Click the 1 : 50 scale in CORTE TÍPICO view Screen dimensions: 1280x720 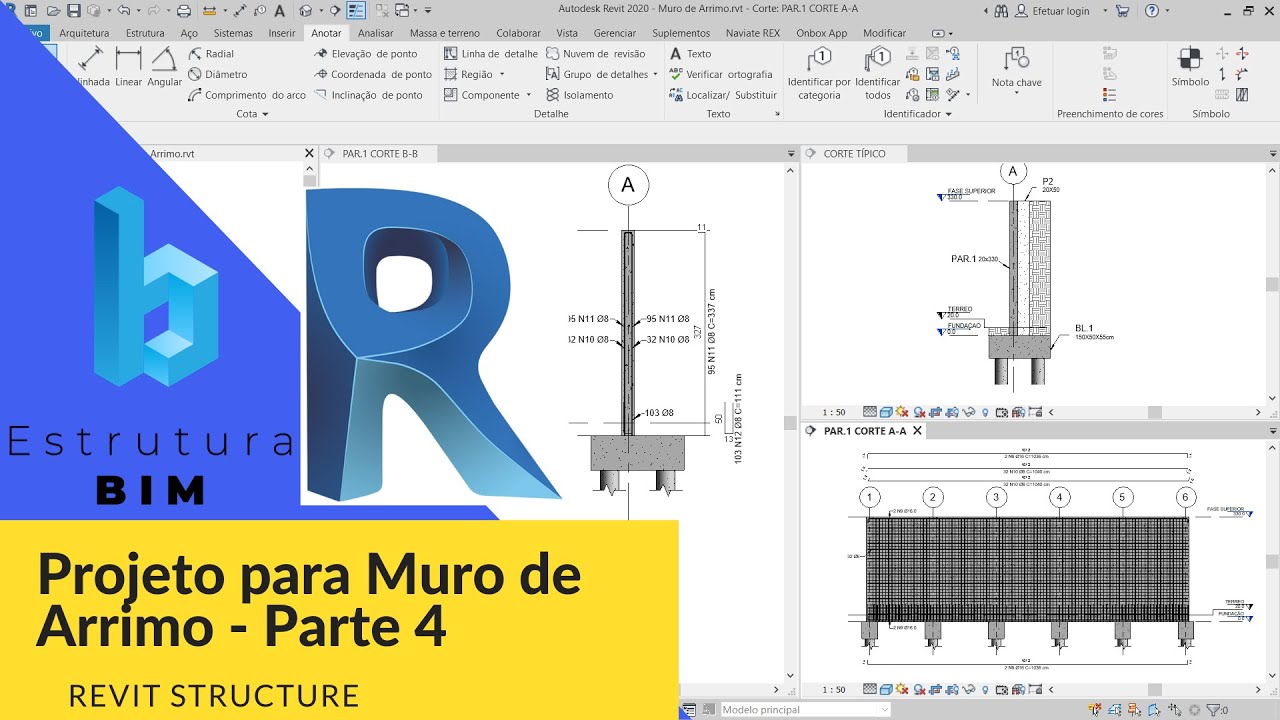click(834, 412)
